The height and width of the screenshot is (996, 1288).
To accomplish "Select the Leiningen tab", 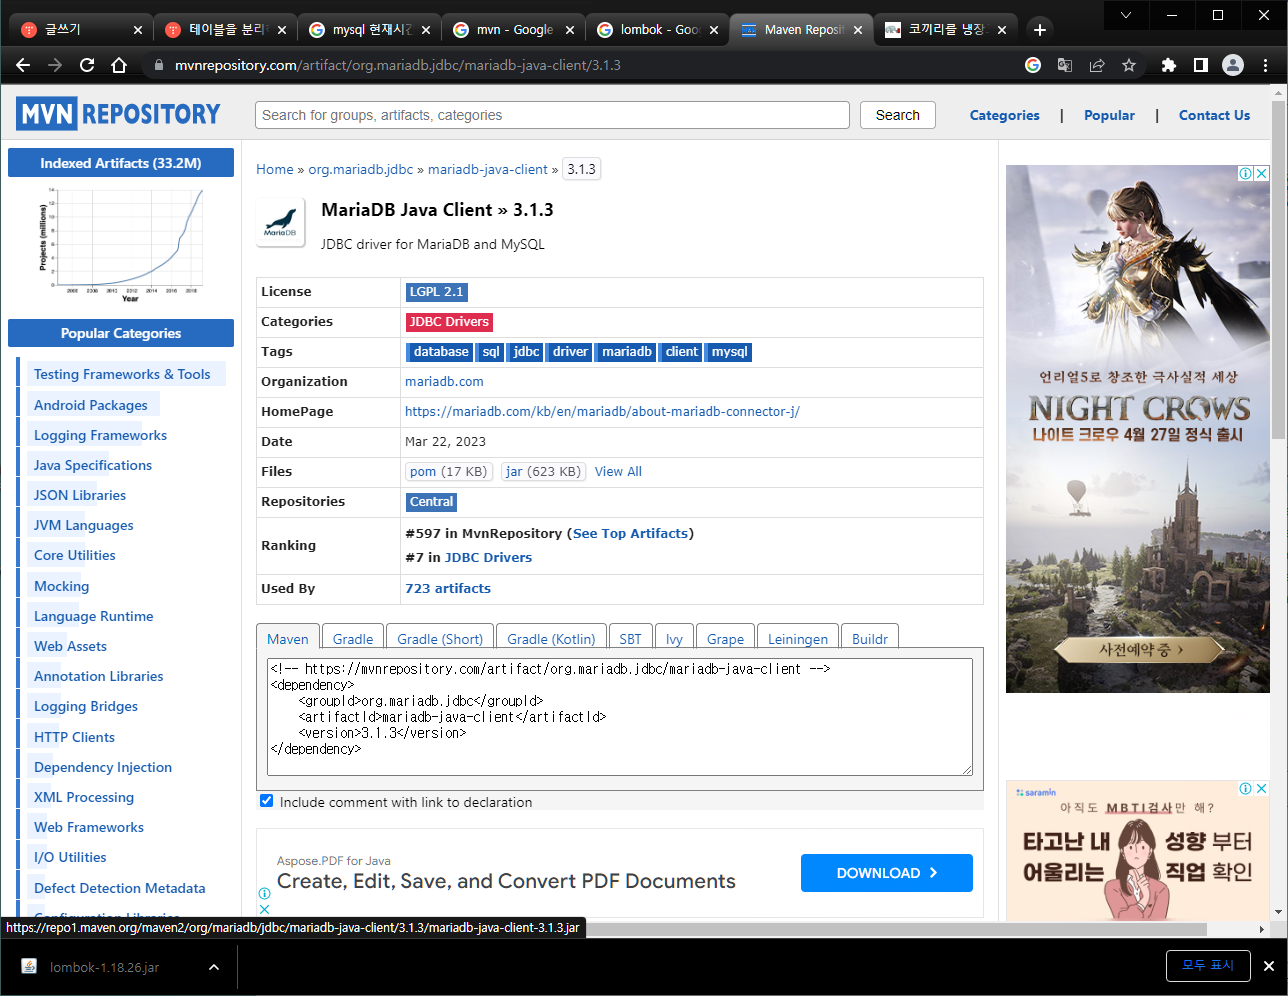I will click(798, 639).
